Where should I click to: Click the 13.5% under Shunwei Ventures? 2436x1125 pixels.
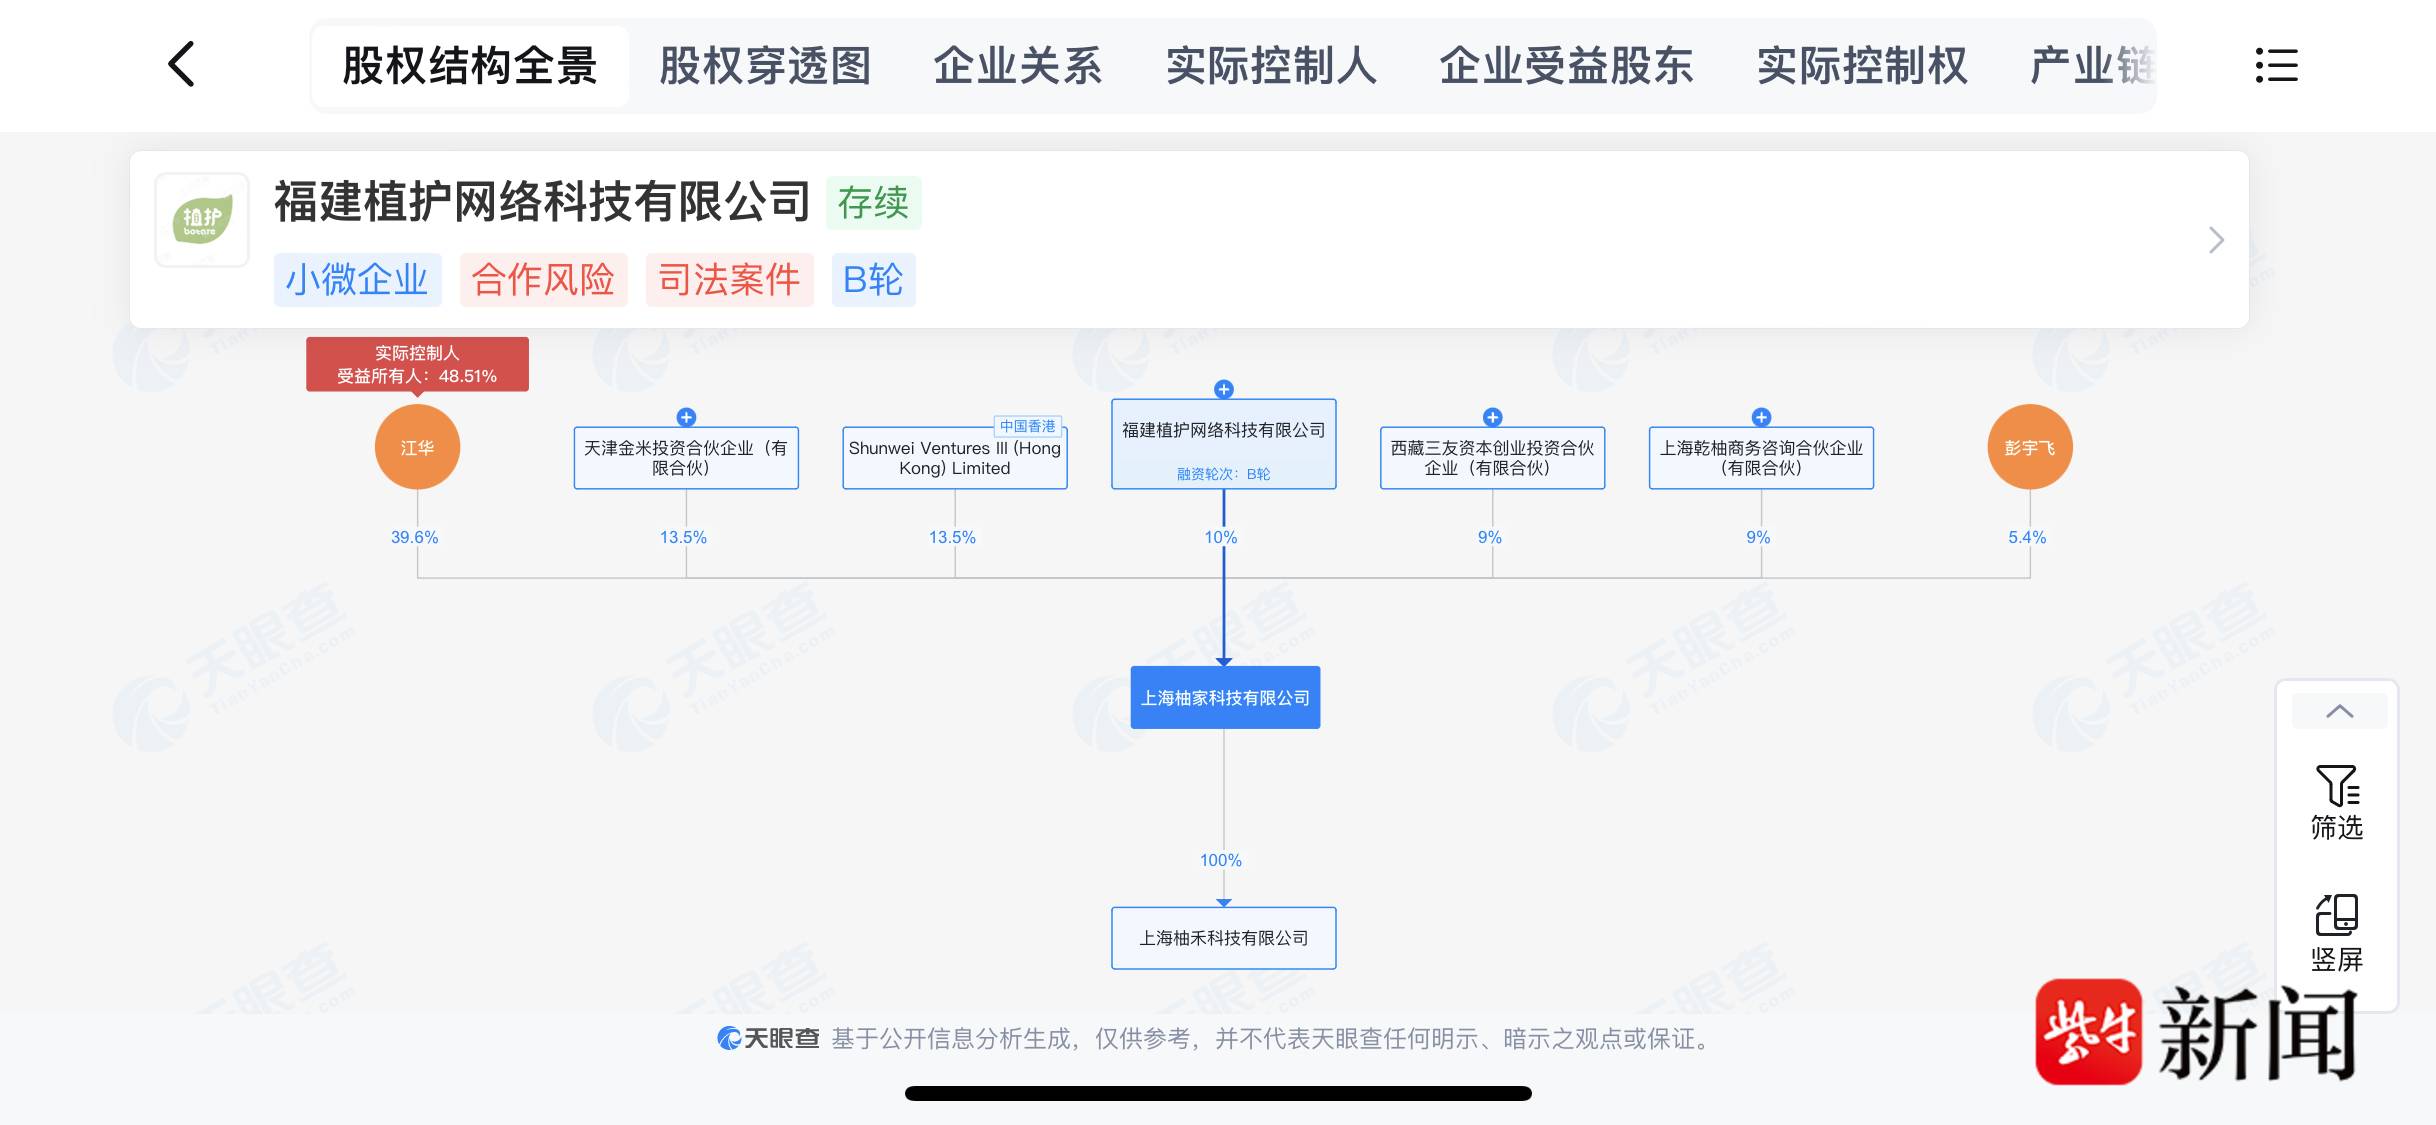point(952,537)
